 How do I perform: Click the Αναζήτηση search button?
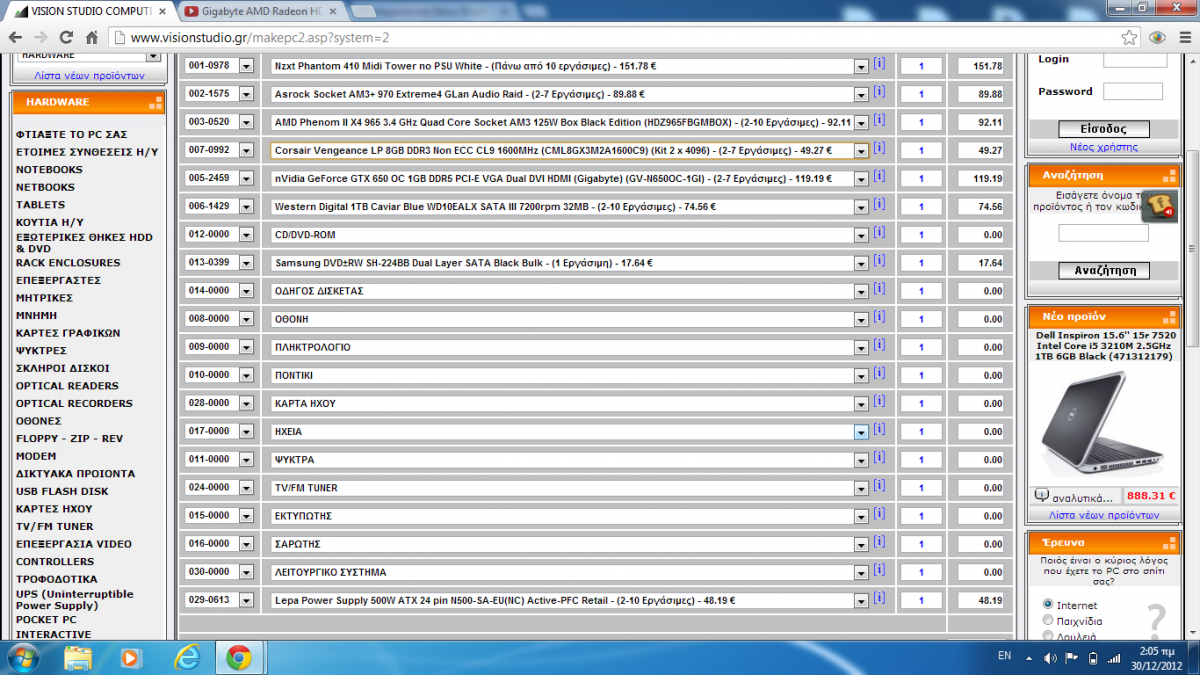coord(1104,271)
